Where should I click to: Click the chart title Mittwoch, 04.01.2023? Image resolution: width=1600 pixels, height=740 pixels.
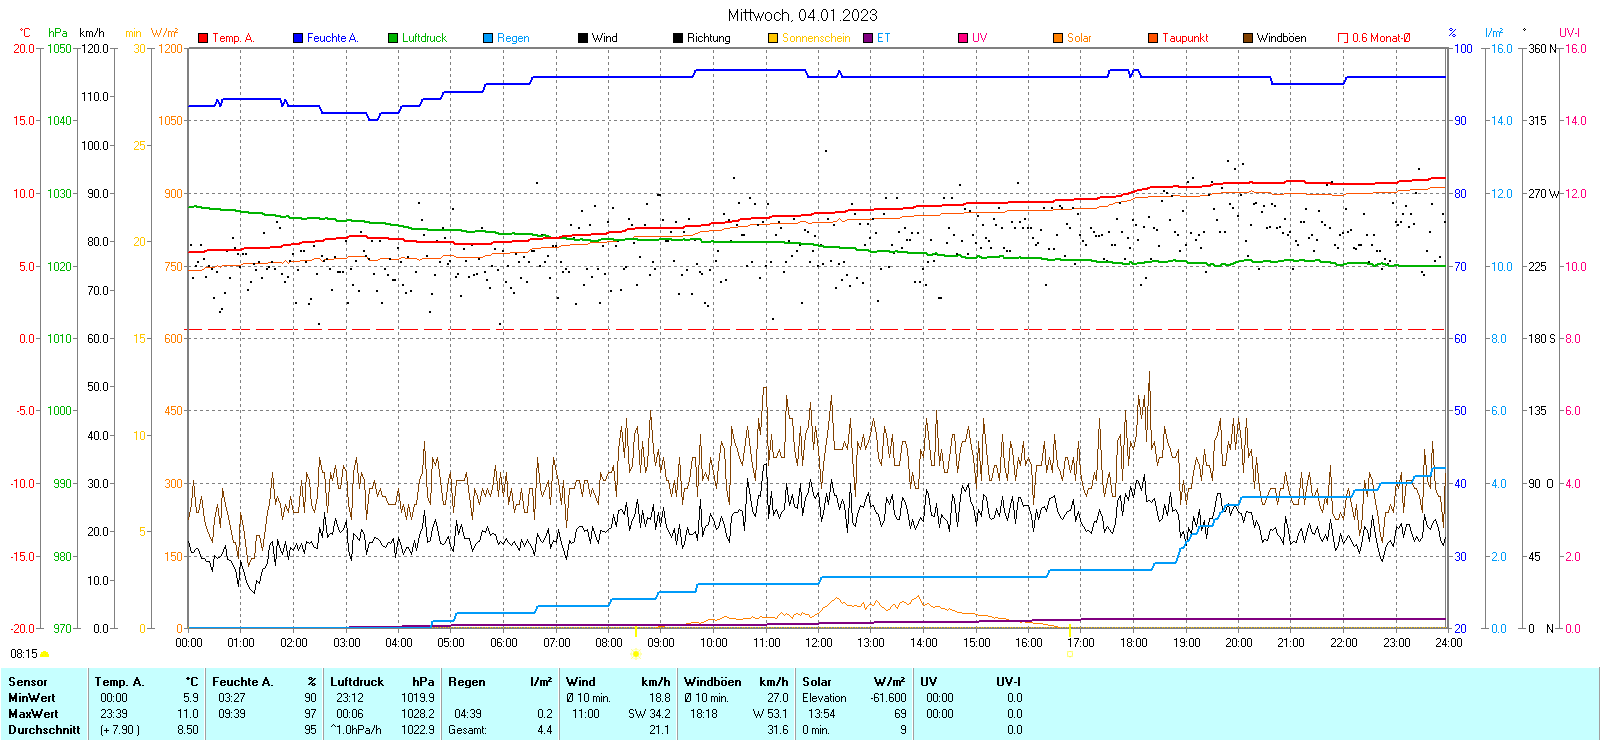[x=802, y=15]
